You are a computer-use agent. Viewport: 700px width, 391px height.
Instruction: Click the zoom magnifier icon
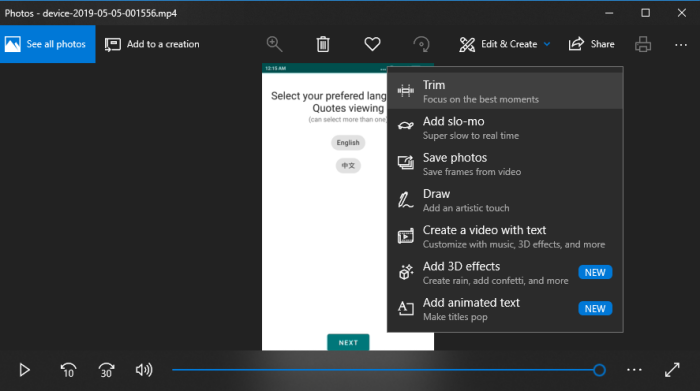pyautogui.click(x=274, y=44)
